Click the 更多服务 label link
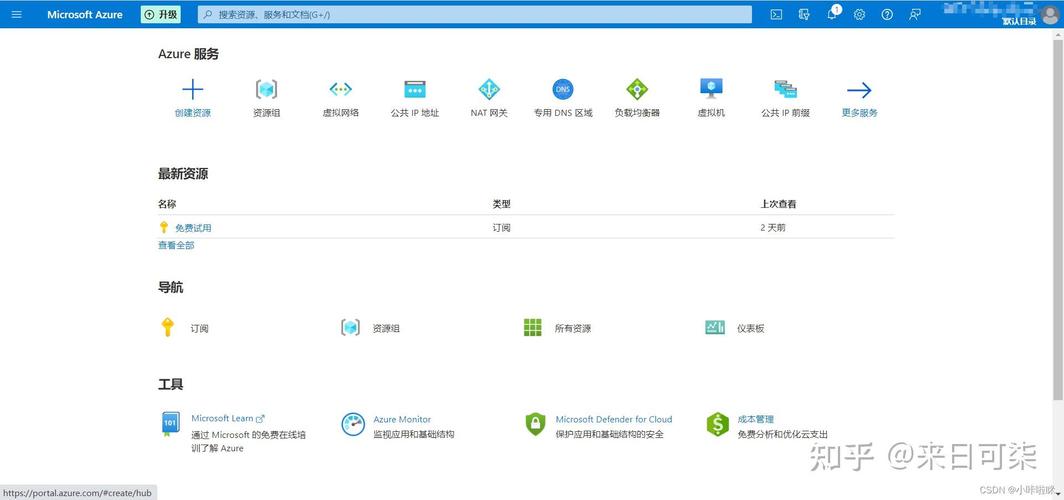 pos(860,113)
